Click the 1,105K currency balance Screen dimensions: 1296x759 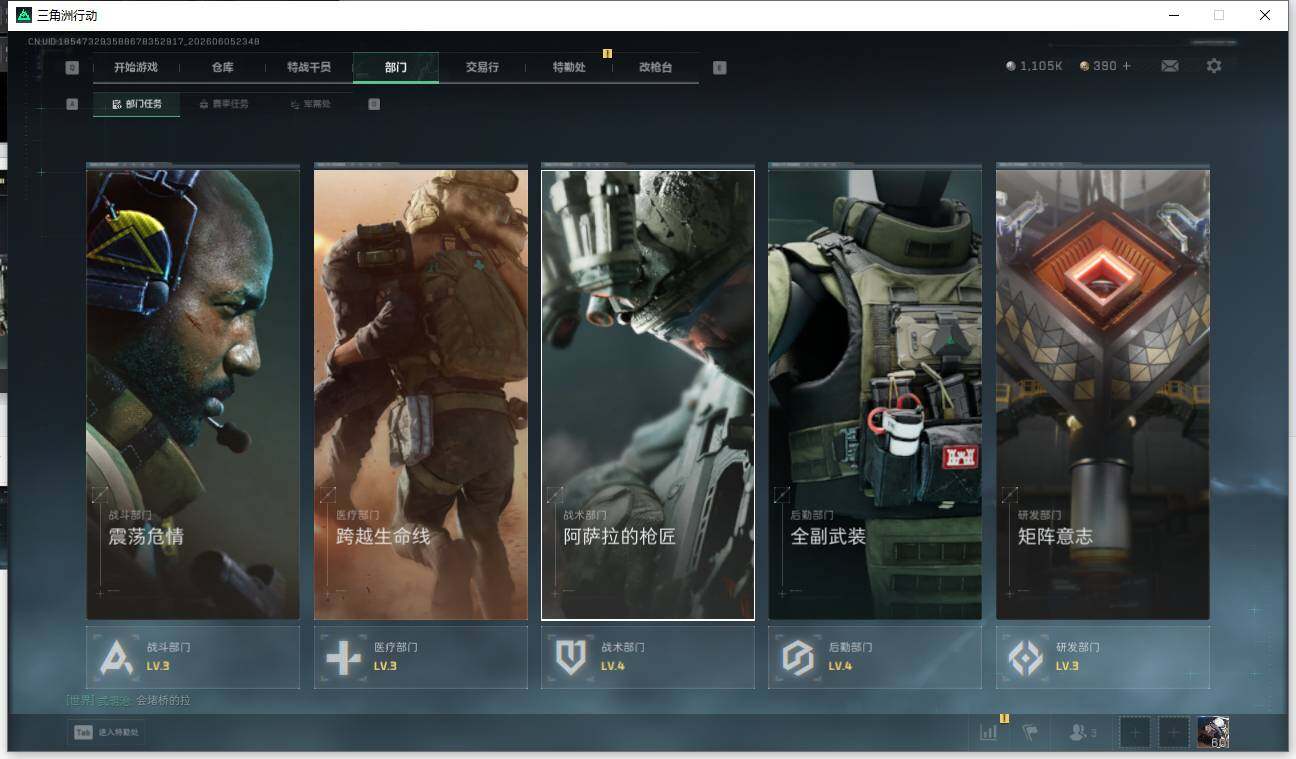(1041, 66)
